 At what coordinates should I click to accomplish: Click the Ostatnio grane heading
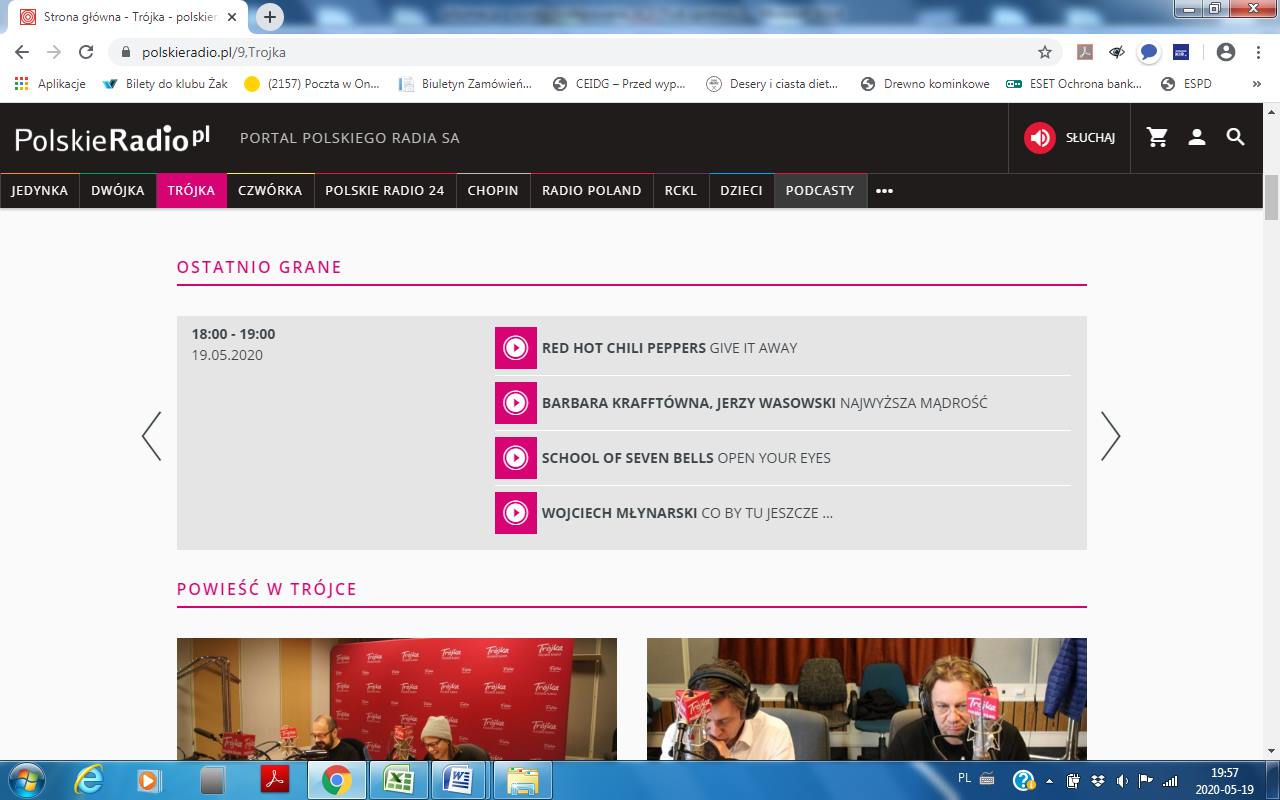tap(259, 267)
